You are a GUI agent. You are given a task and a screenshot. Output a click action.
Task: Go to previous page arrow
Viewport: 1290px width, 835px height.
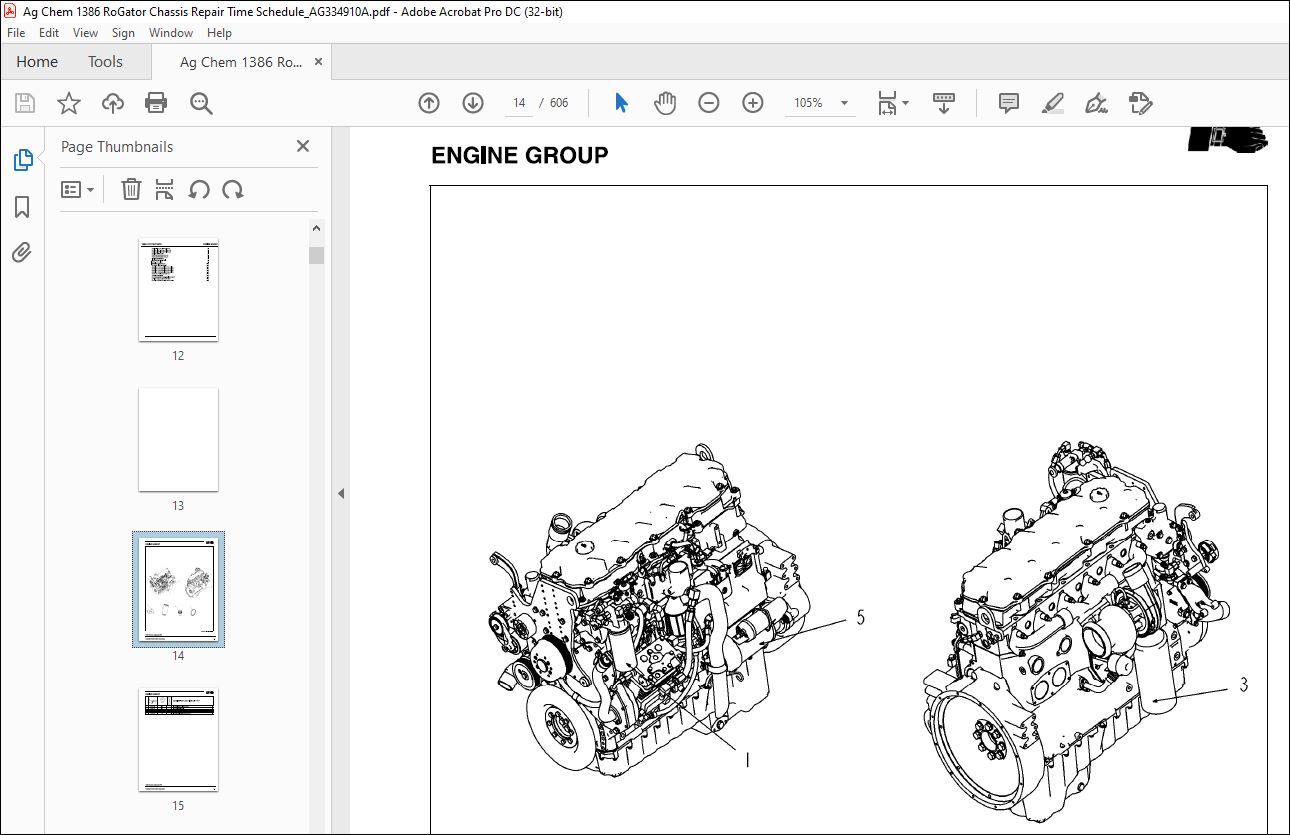pyautogui.click(x=429, y=103)
